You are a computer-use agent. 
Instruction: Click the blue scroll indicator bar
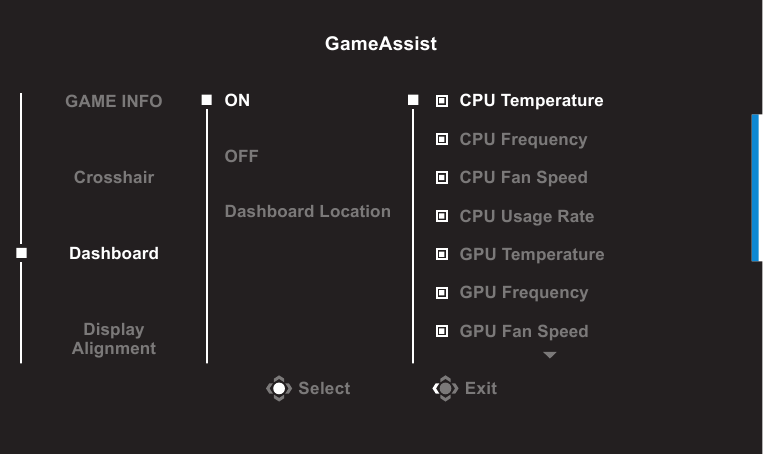[756, 187]
